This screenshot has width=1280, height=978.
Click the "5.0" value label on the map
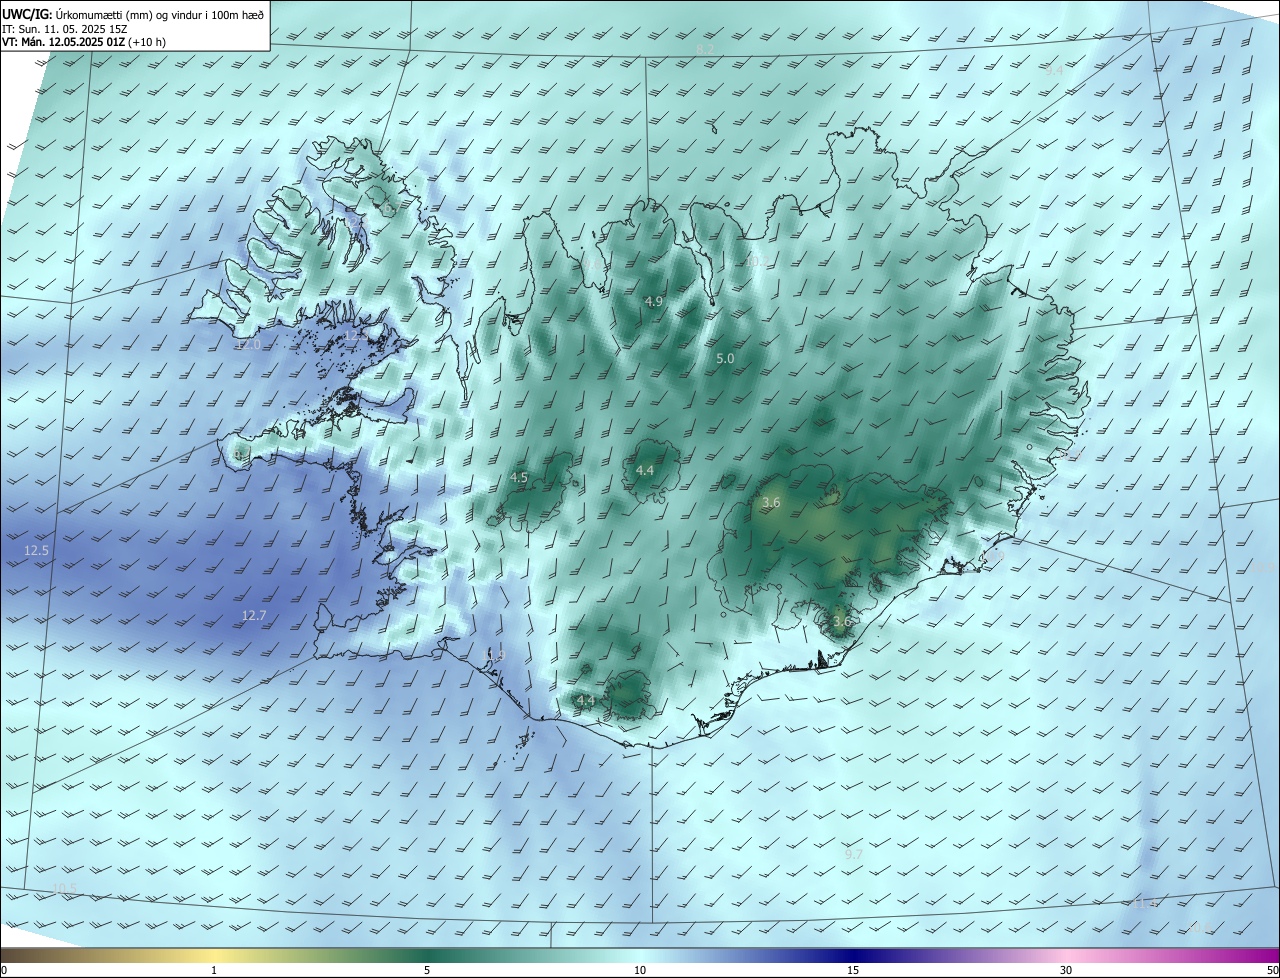(x=725, y=358)
